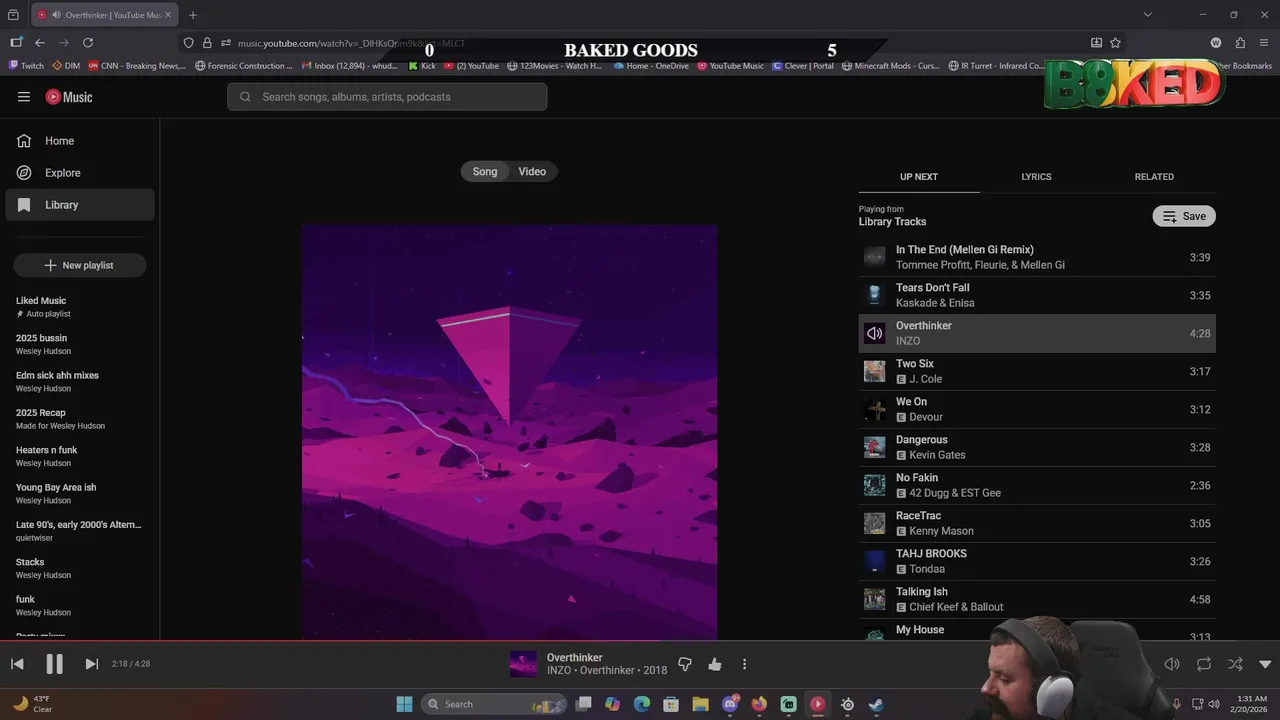Open the Kick bookmark
The image size is (1280, 720).
[422, 66]
